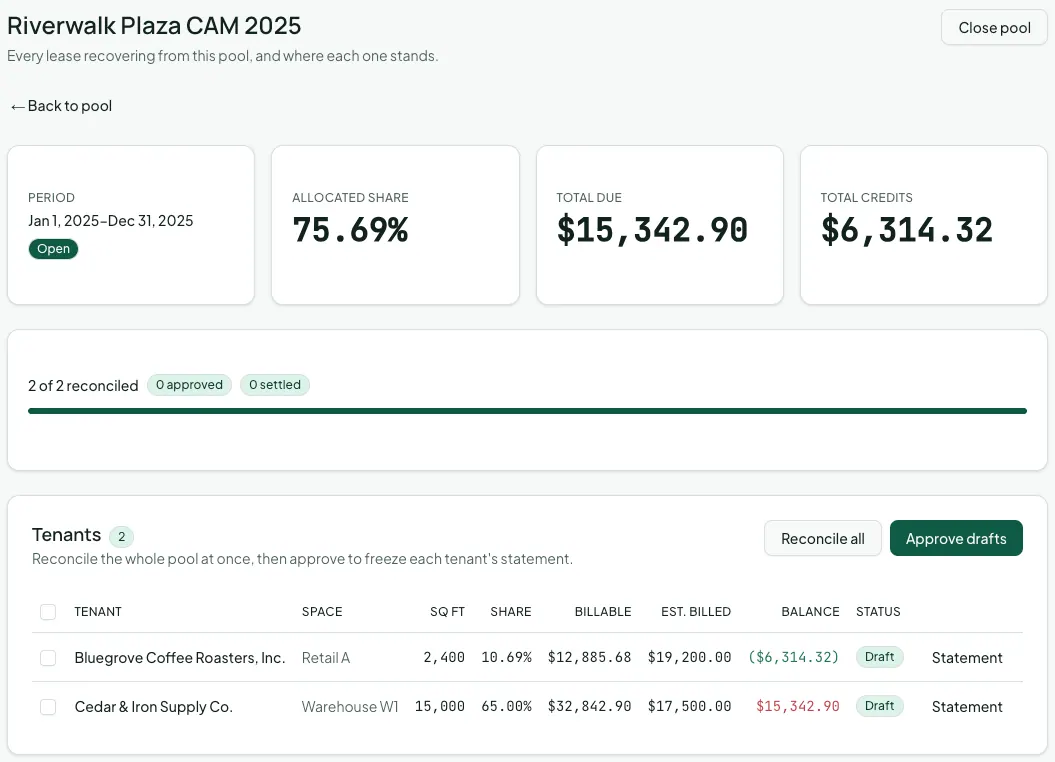The height and width of the screenshot is (762, 1055).
Task: Click the BALANCE column header
Action: pos(810,611)
